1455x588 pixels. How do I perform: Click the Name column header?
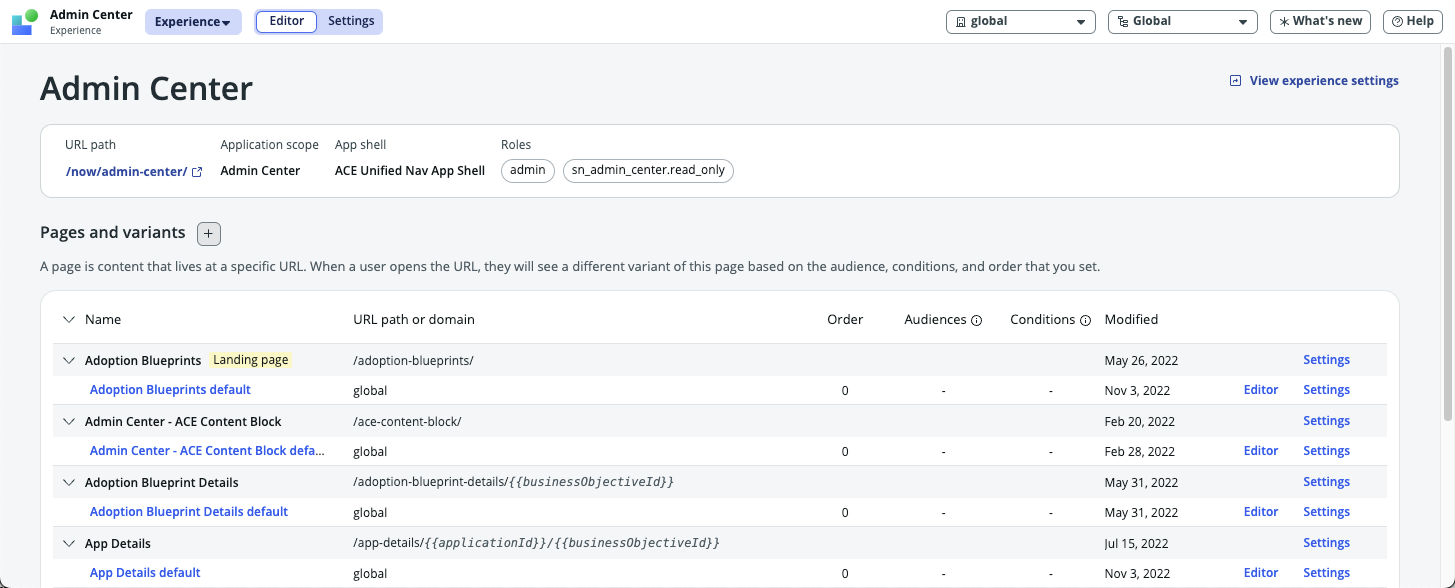click(x=103, y=320)
